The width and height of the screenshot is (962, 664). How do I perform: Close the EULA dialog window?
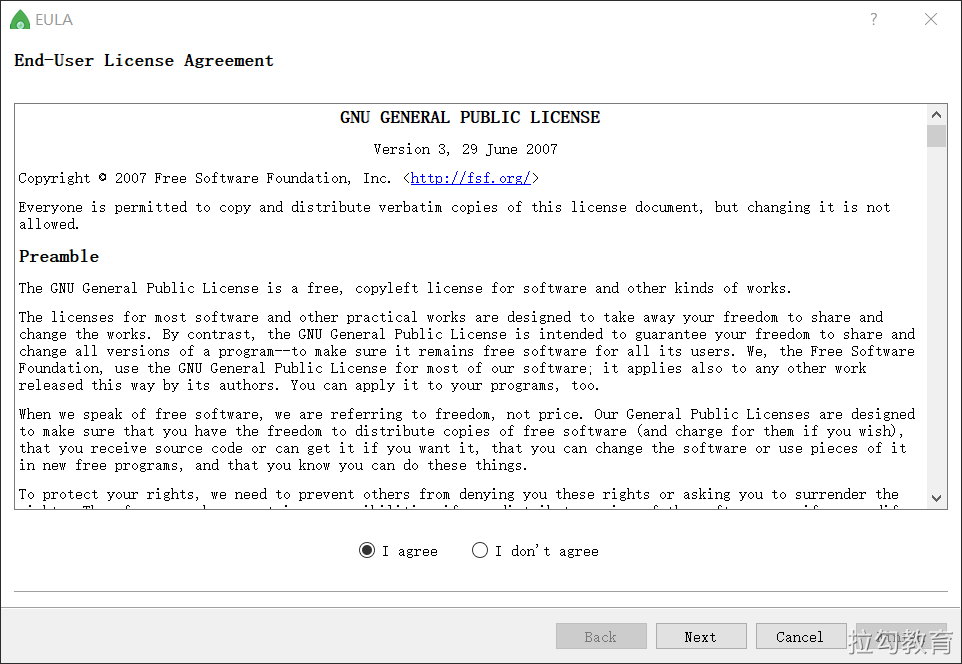click(x=931, y=19)
